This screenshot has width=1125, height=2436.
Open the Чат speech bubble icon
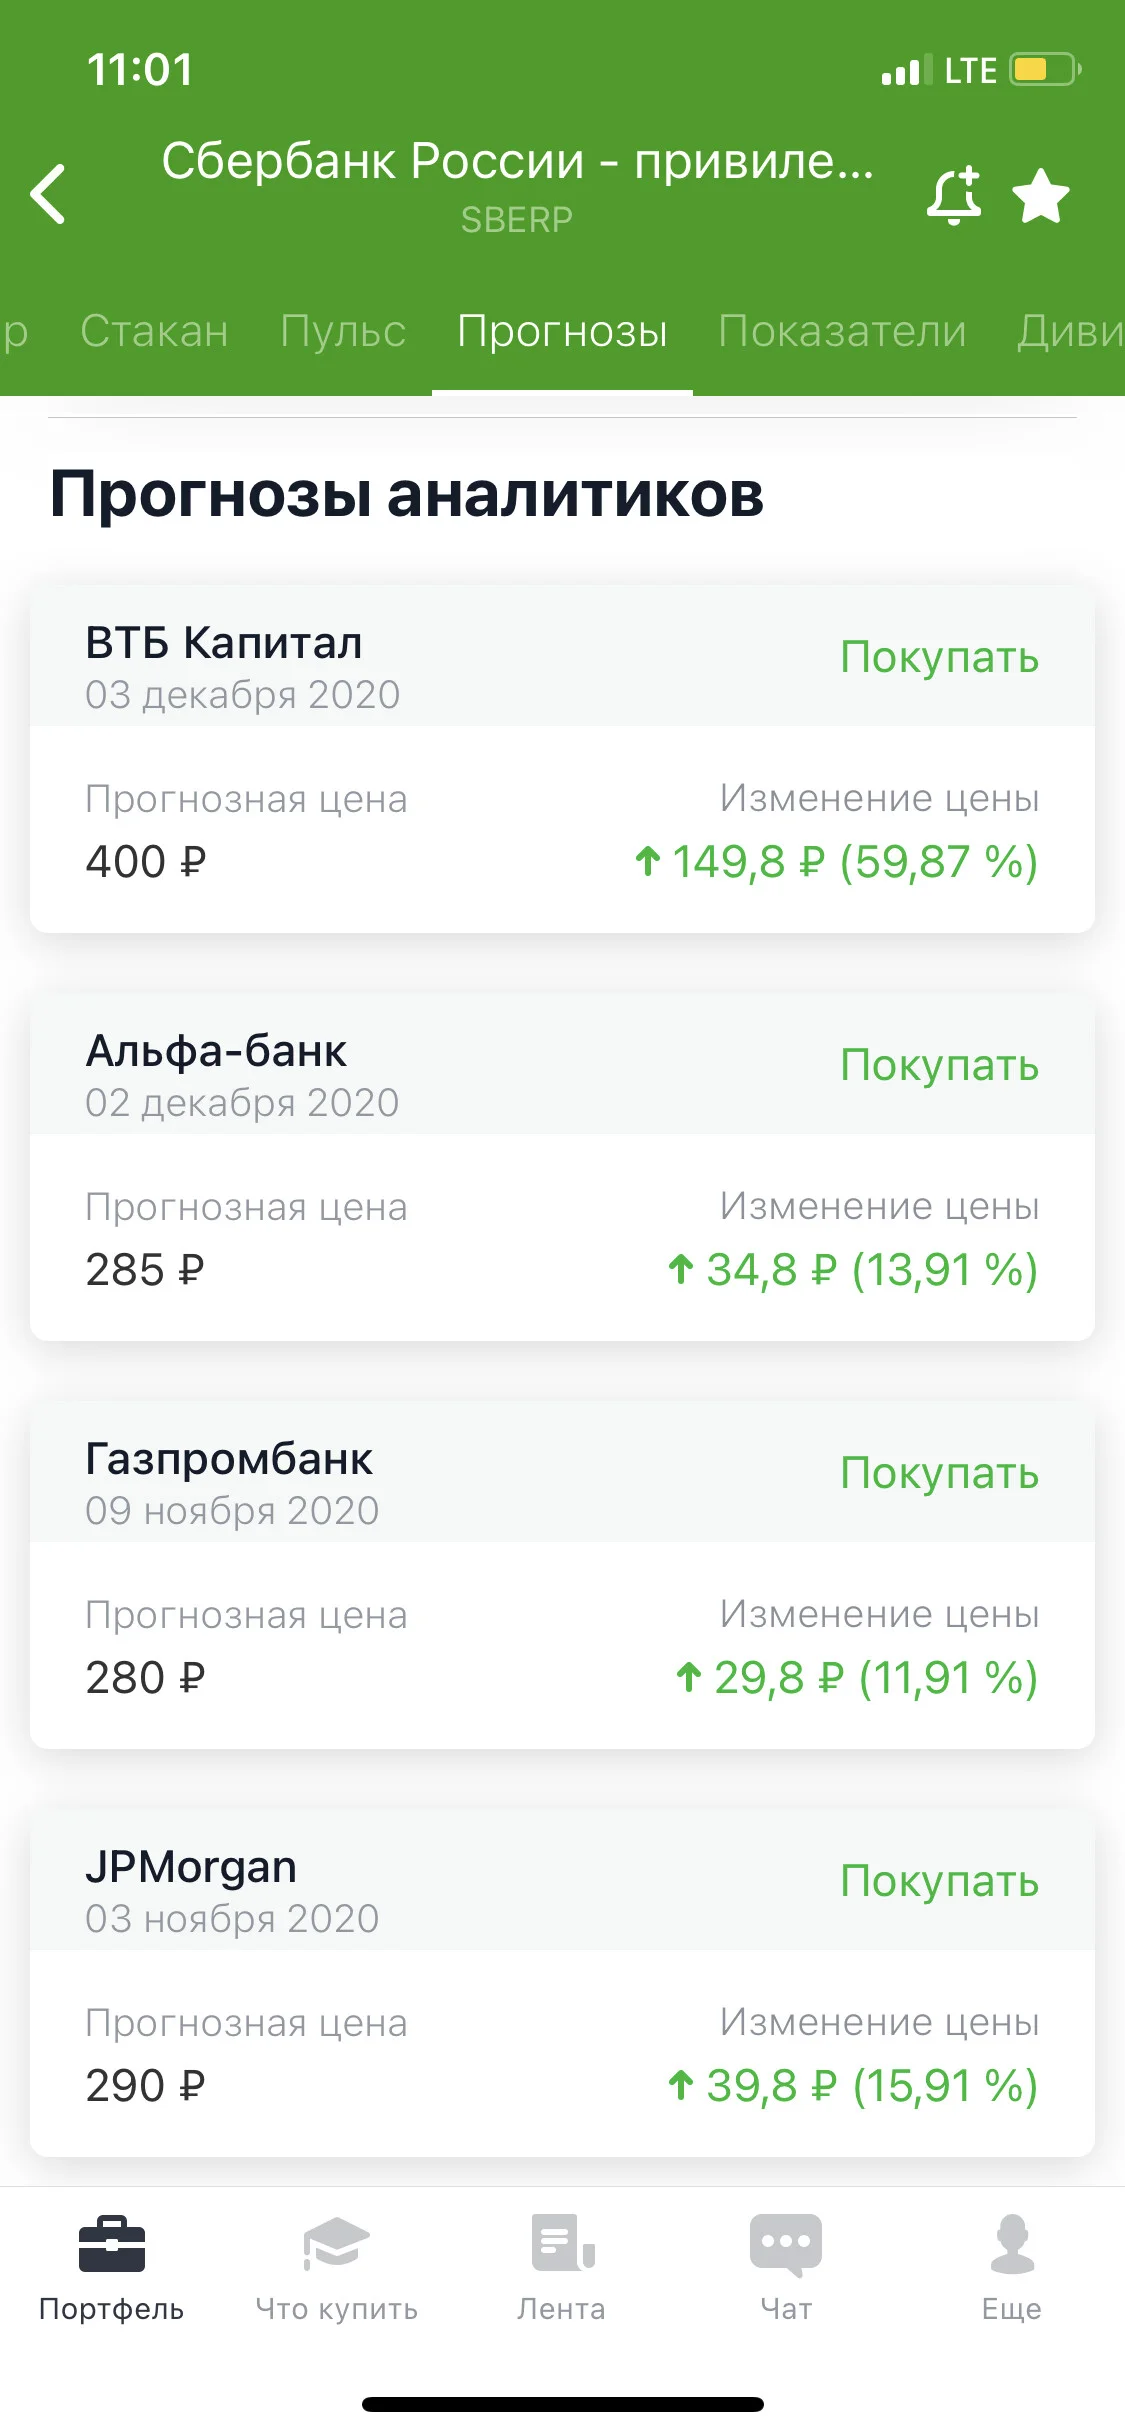click(x=786, y=2244)
